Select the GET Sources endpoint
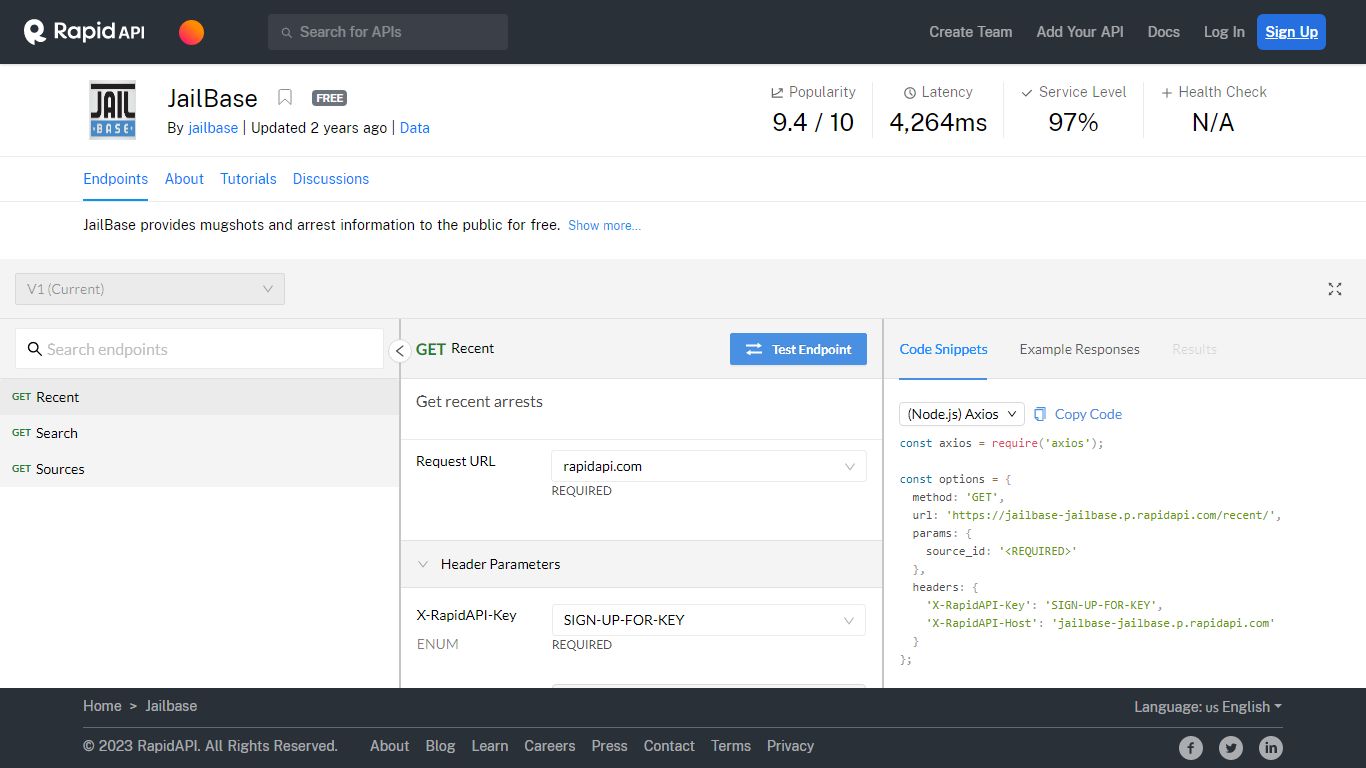 (x=200, y=469)
